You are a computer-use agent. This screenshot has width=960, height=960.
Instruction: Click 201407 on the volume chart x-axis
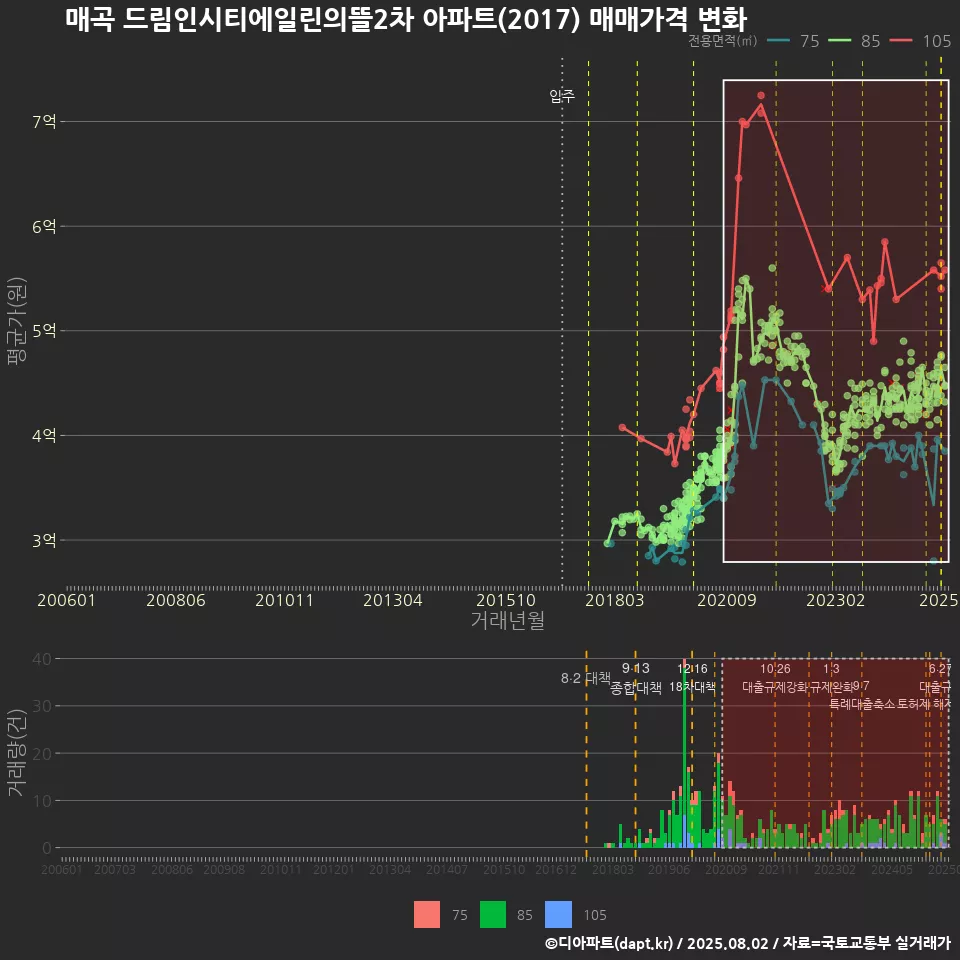click(x=447, y=869)
